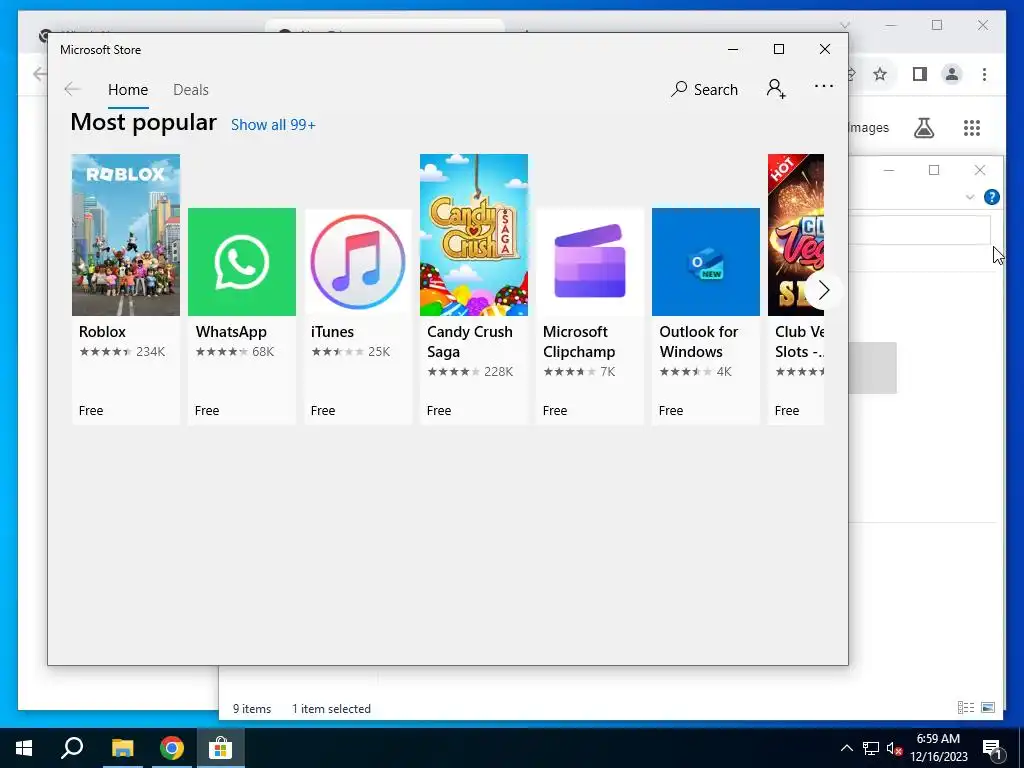Click the WhatsApp title text
Viewport: 1024px width, 768px height.
tap(231, 332)
